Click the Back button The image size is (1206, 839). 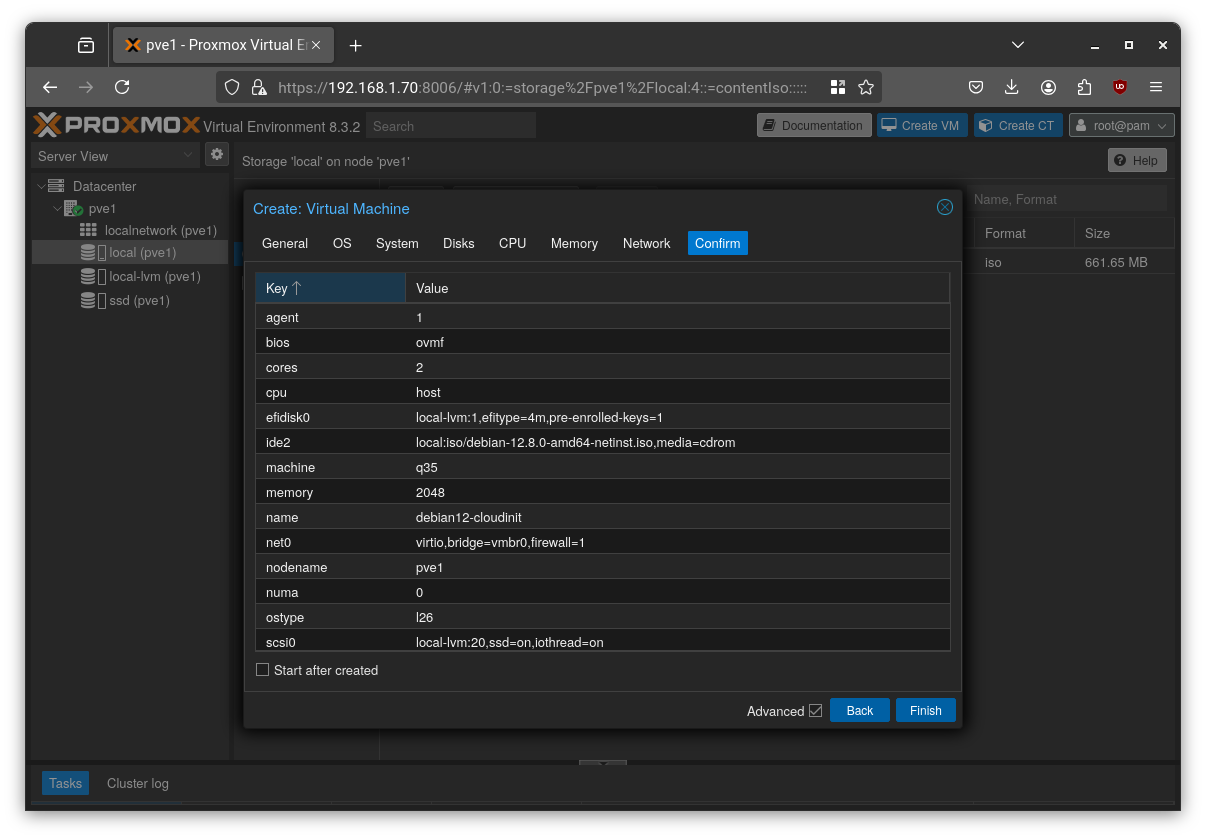(x=859, y=710)
